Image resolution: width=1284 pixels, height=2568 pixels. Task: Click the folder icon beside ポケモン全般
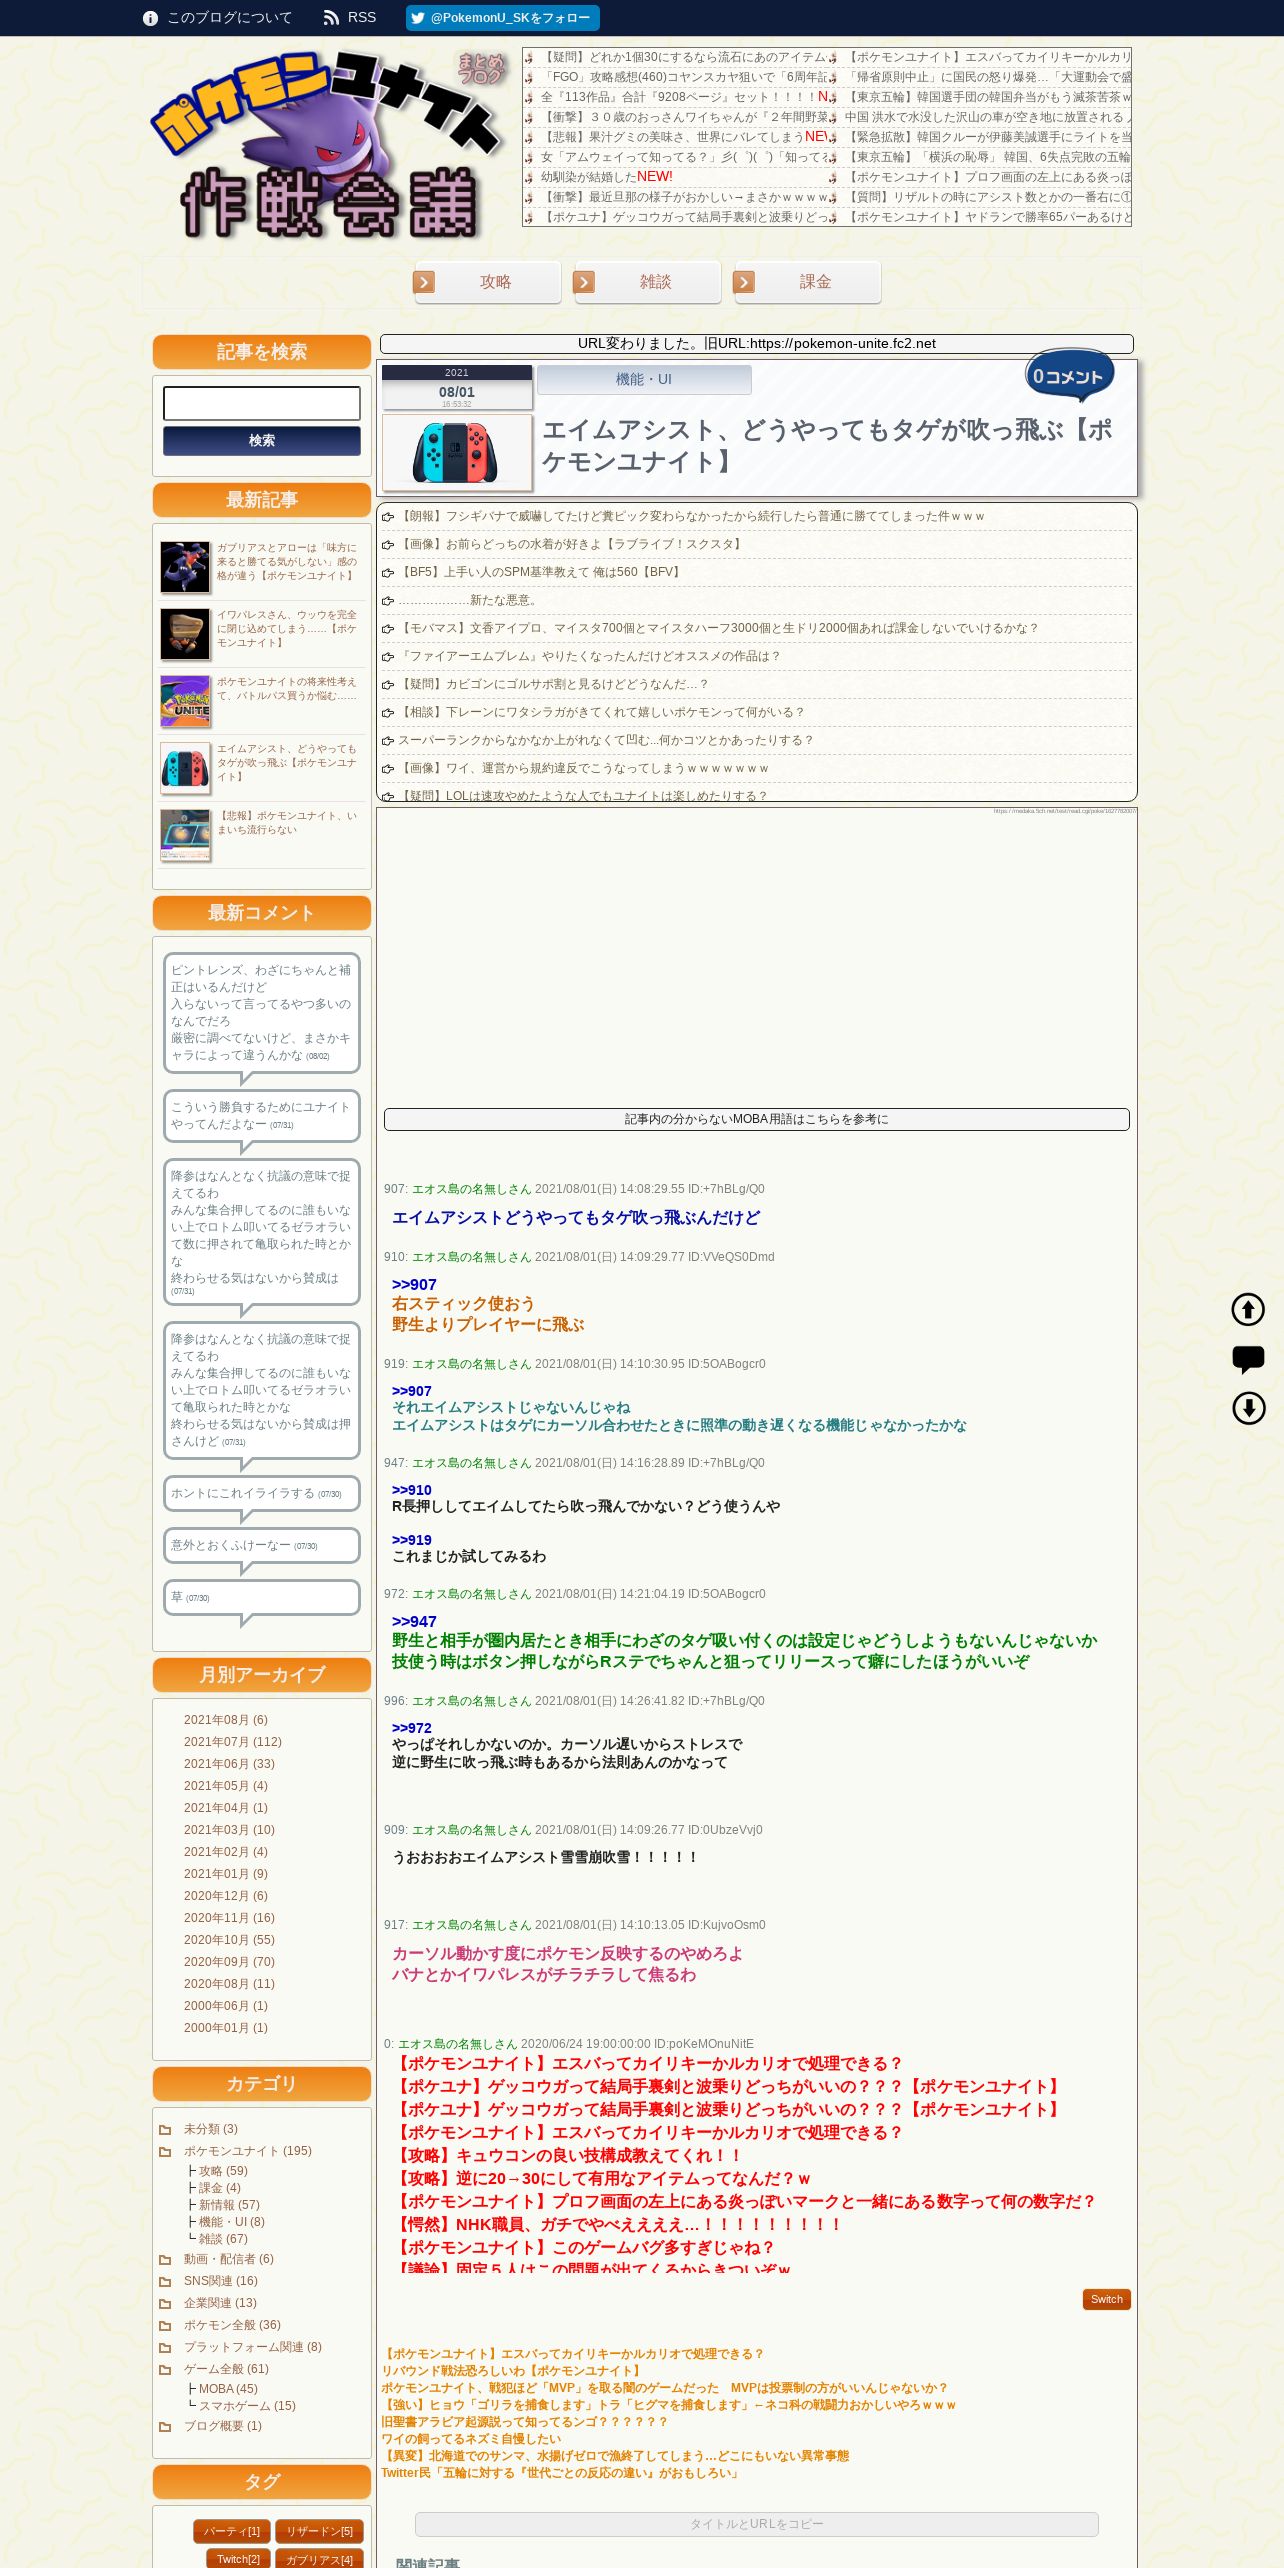tap(165, 2325)
